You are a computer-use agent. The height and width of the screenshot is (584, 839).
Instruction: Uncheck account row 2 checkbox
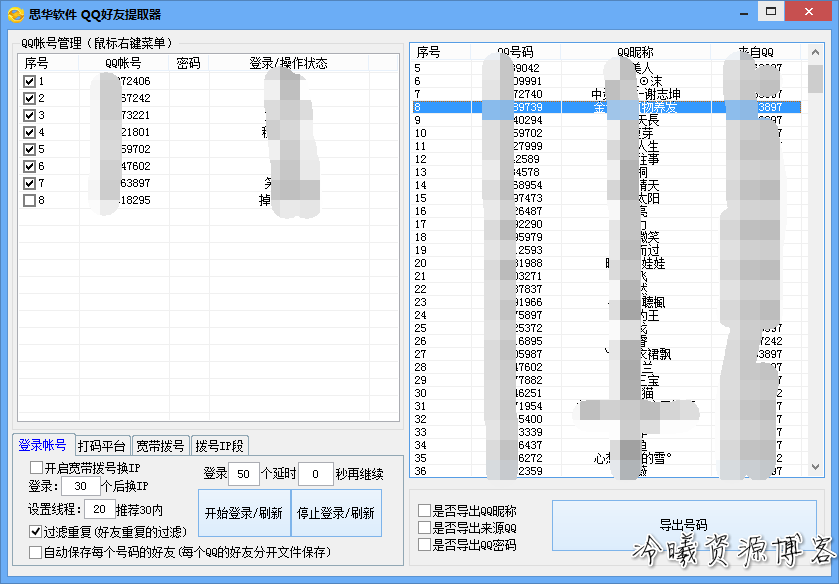(29, 98)
